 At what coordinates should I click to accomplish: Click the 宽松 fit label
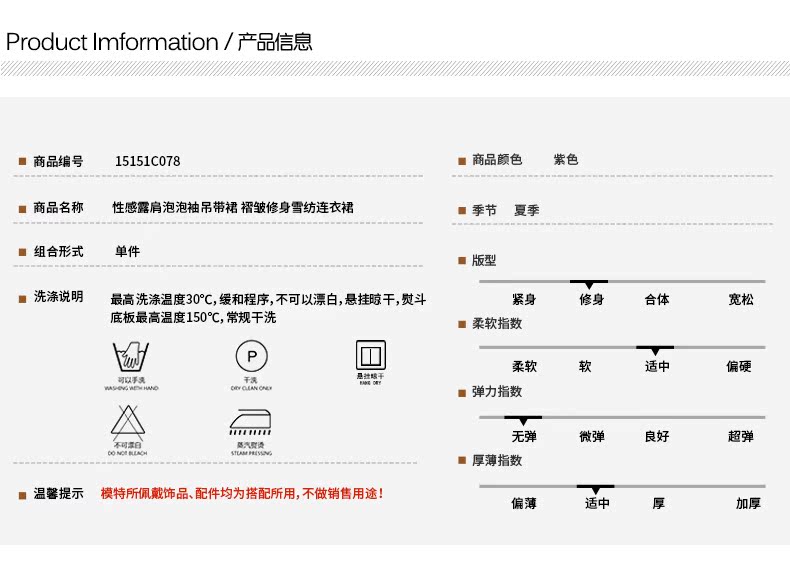[x=741, y=300]
